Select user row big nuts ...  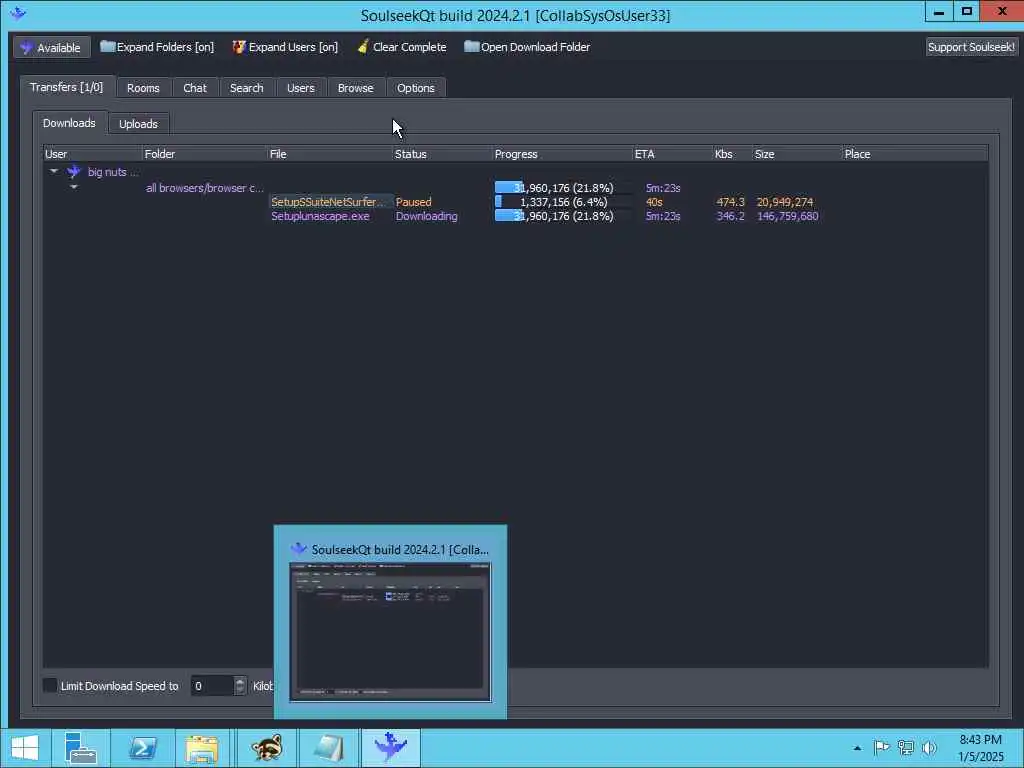point(112,172)
